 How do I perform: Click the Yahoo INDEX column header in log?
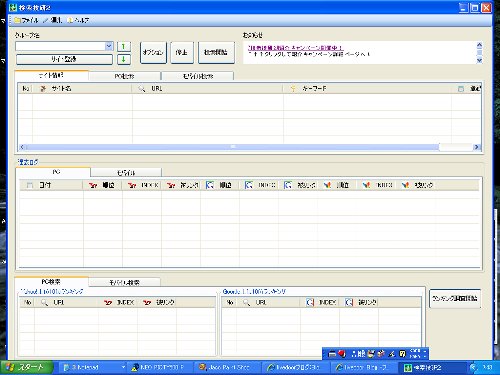tap(142, 185)
